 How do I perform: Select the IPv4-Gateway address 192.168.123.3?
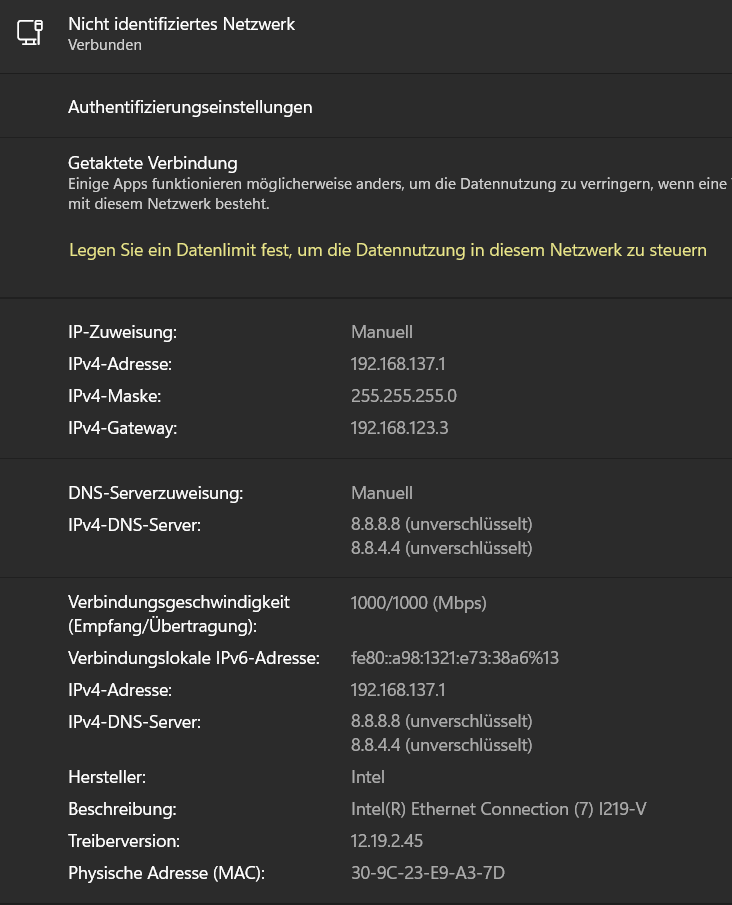pyautogui.click(x=400, y=428)
